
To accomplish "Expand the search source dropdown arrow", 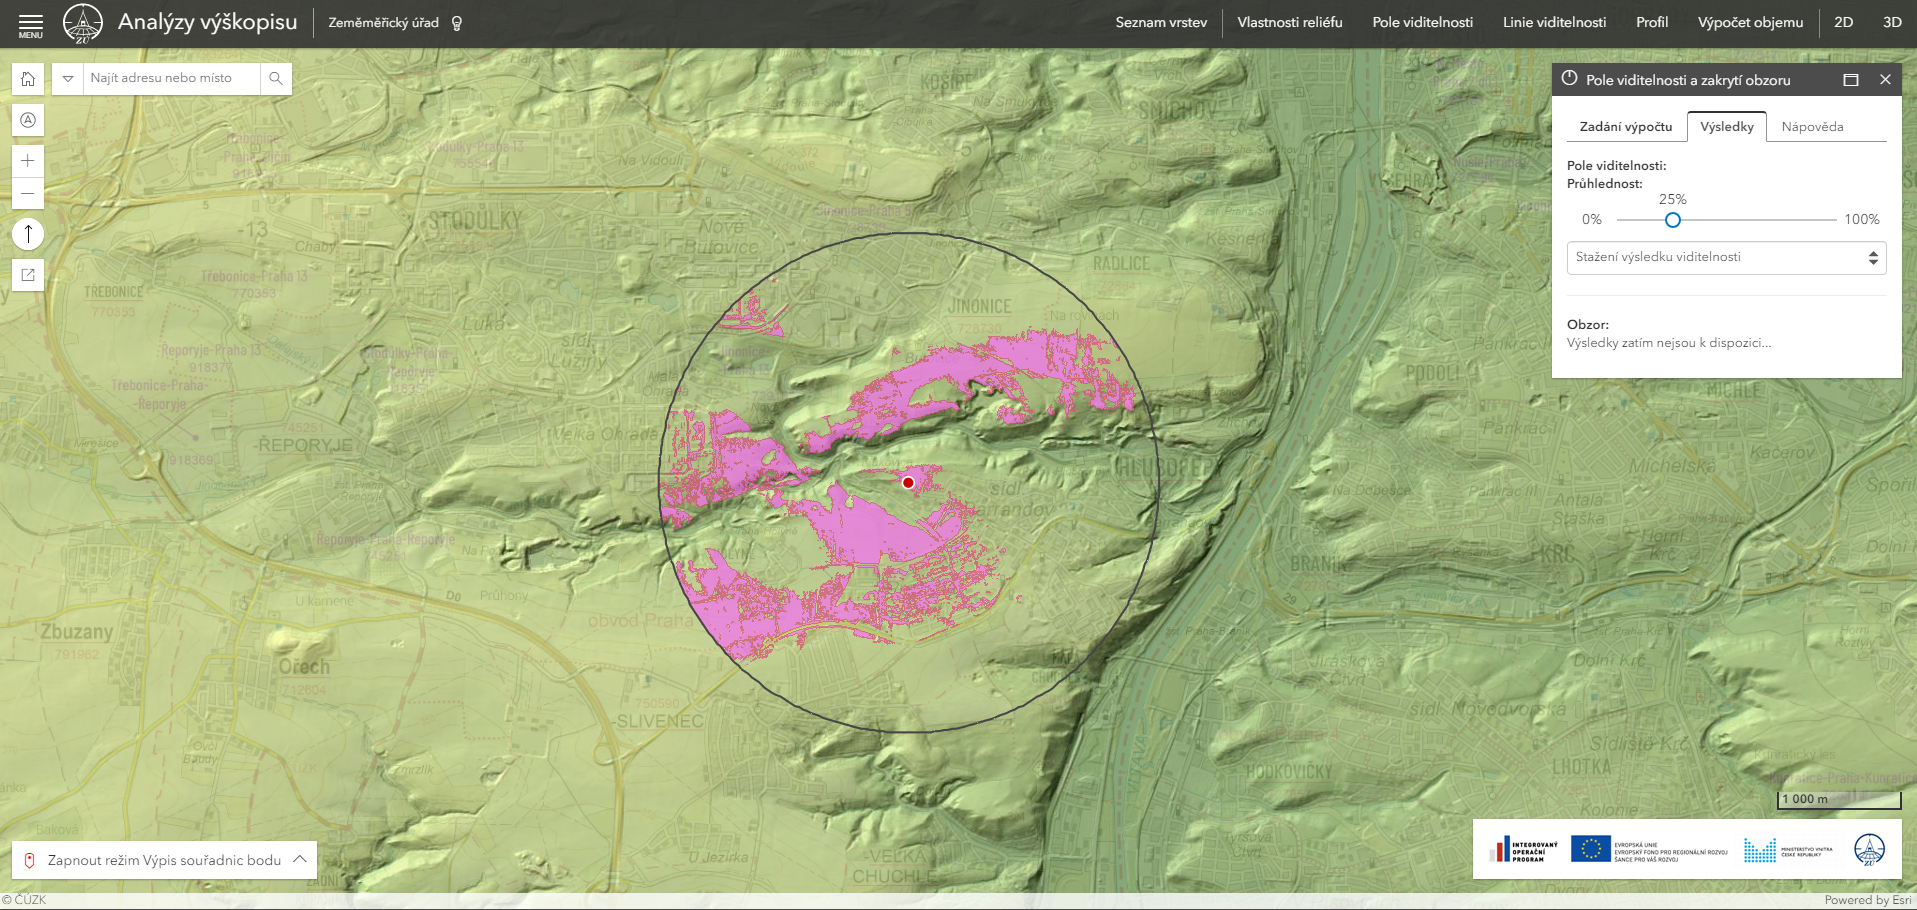I will 68,78.
